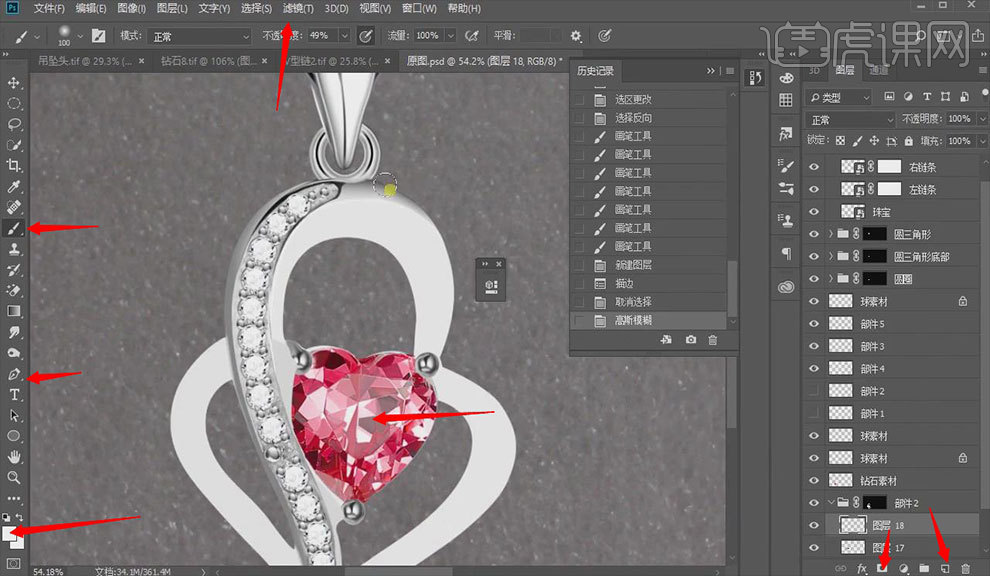The height and width of the screenshot is (576, 990).
Task: Pick the Zoom magnifier tool
Action: [x=14, y=477]
